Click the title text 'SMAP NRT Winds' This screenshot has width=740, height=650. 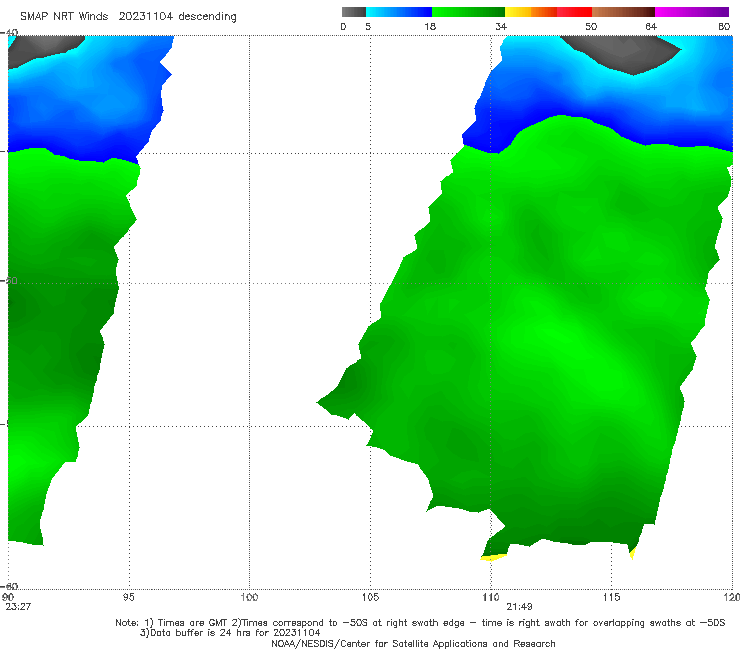(64, 17)
